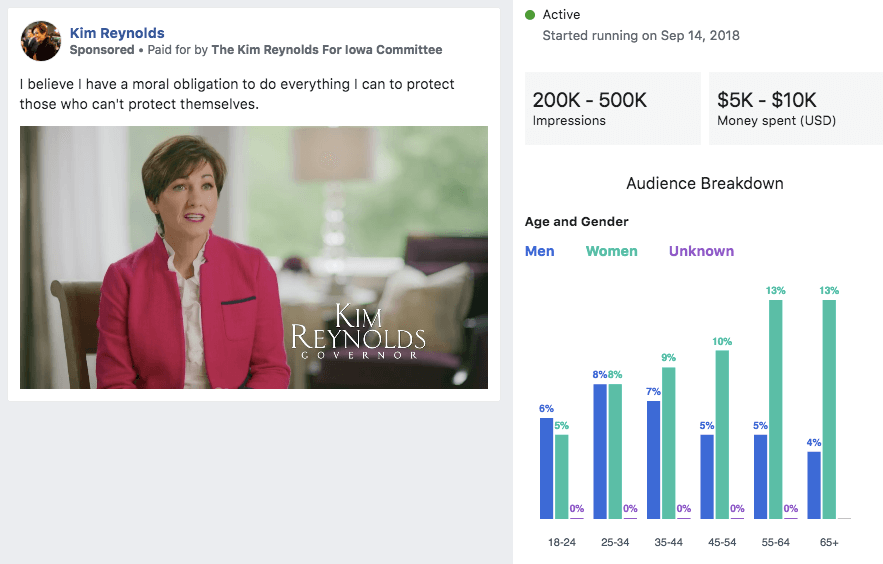
Task: Select the $5K - $10K Money spent box
Action: pos(795,109)
